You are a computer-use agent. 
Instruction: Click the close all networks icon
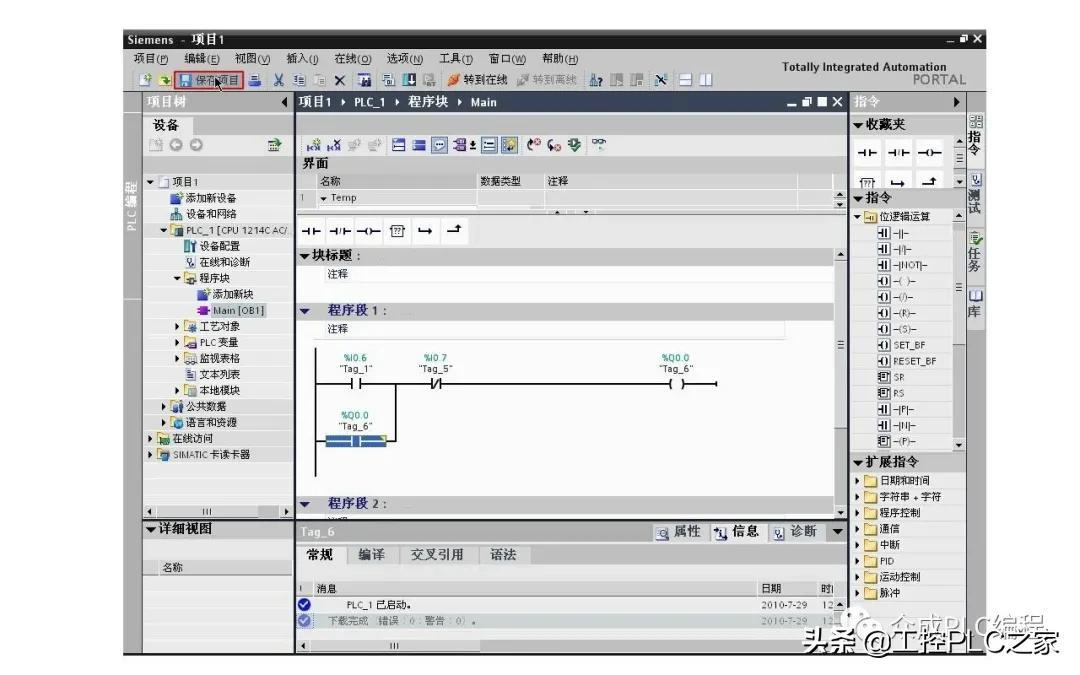[419, 145]
